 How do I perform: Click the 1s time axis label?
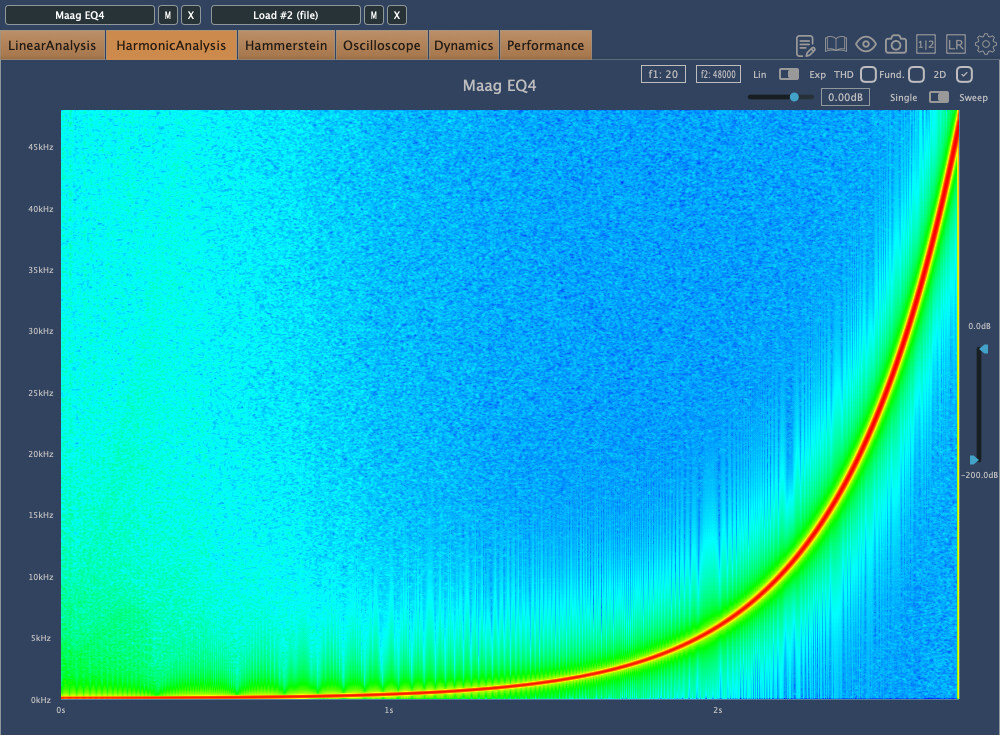pos(388,709)
